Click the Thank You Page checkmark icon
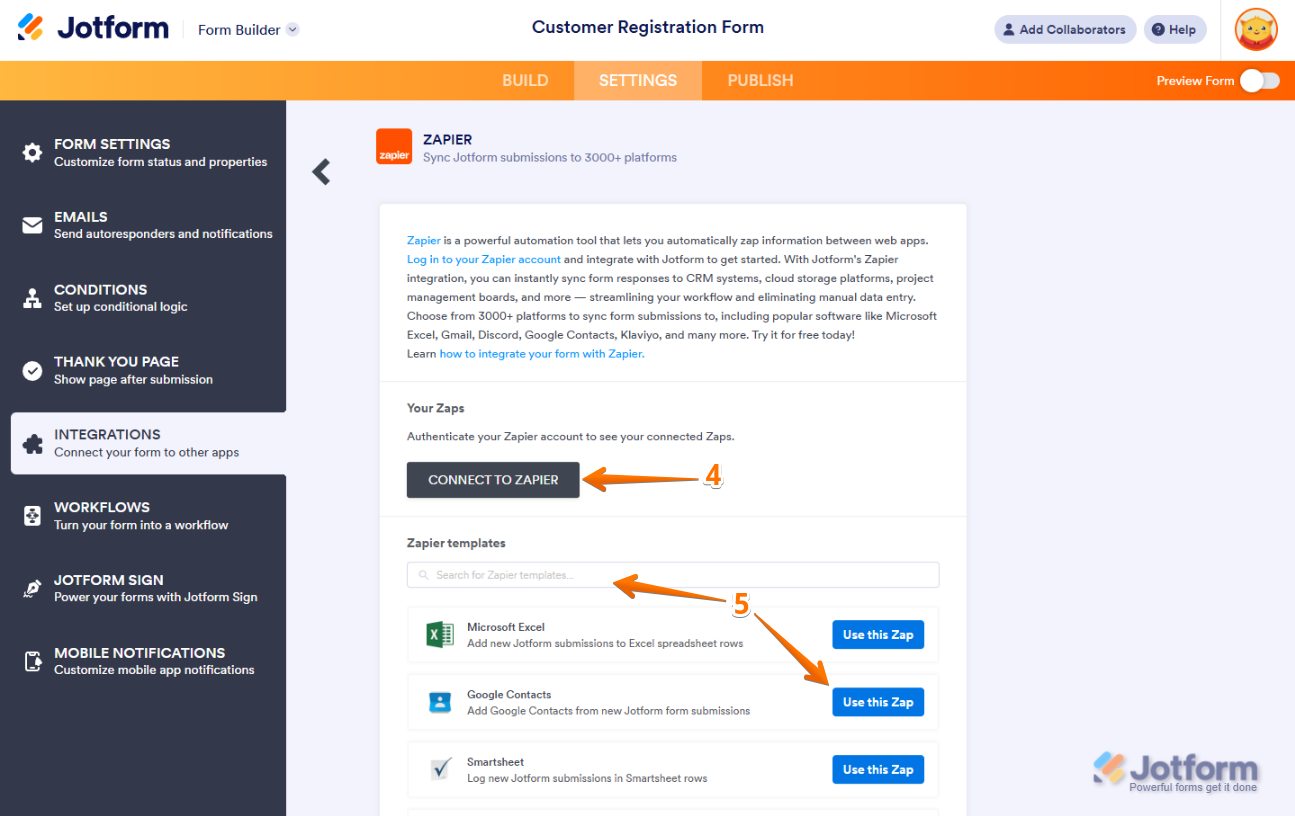 [33, 371]
